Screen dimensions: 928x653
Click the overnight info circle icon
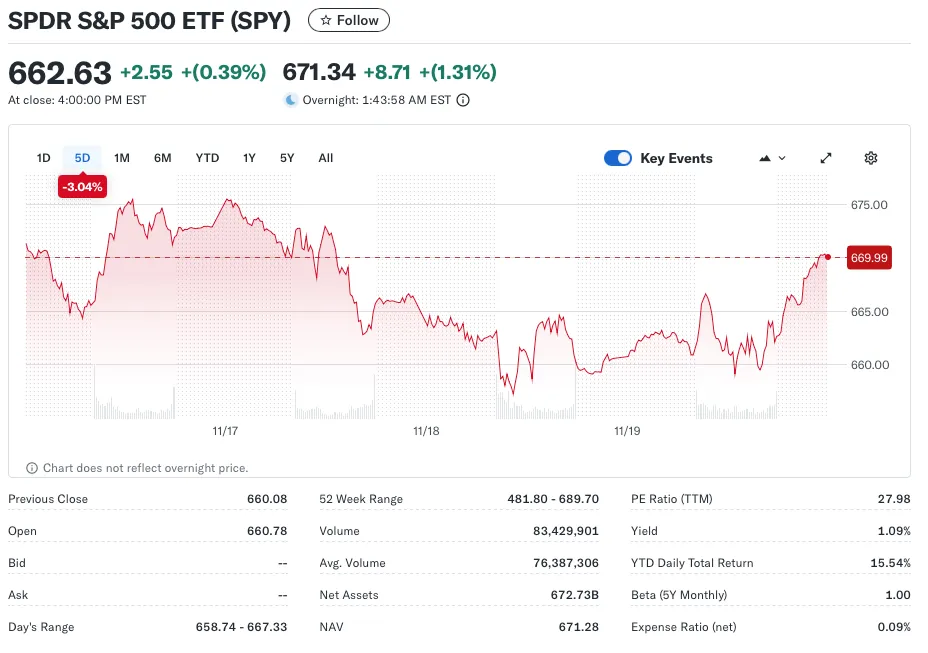coord(463,100)
